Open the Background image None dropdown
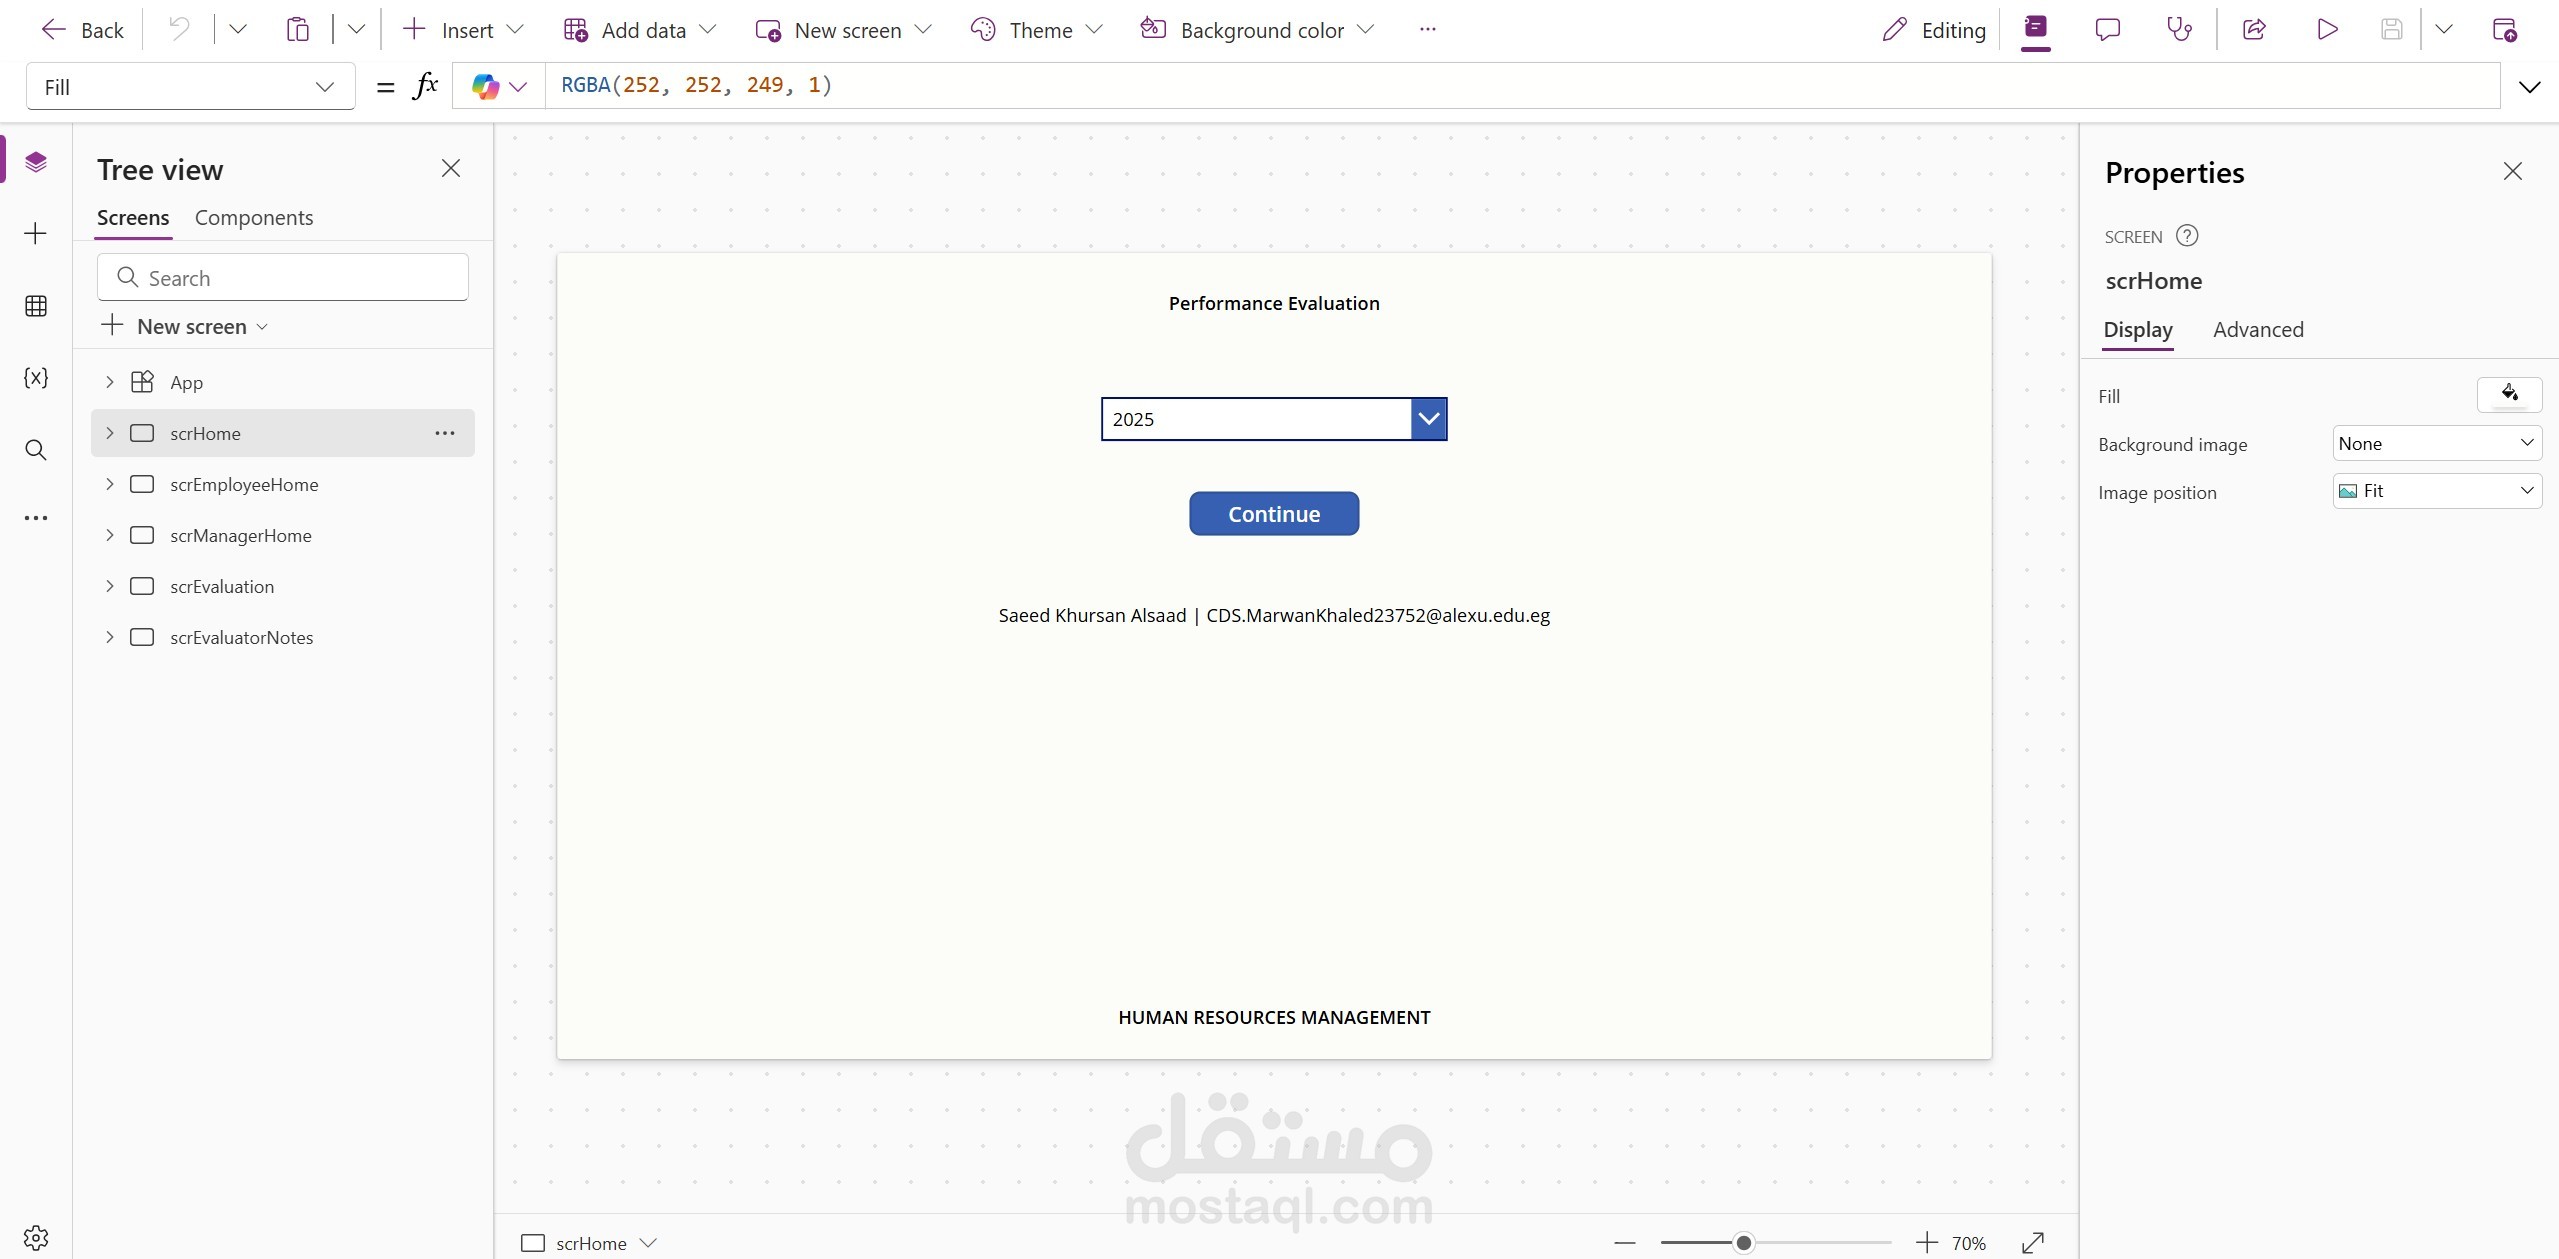Viewport: 2559px width, 1259px height. click(x=2436, y=443)
